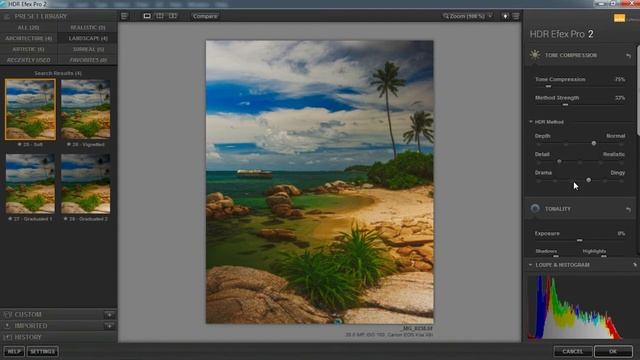
Task: Collapse the TONALITY section header
Action: 558,209
